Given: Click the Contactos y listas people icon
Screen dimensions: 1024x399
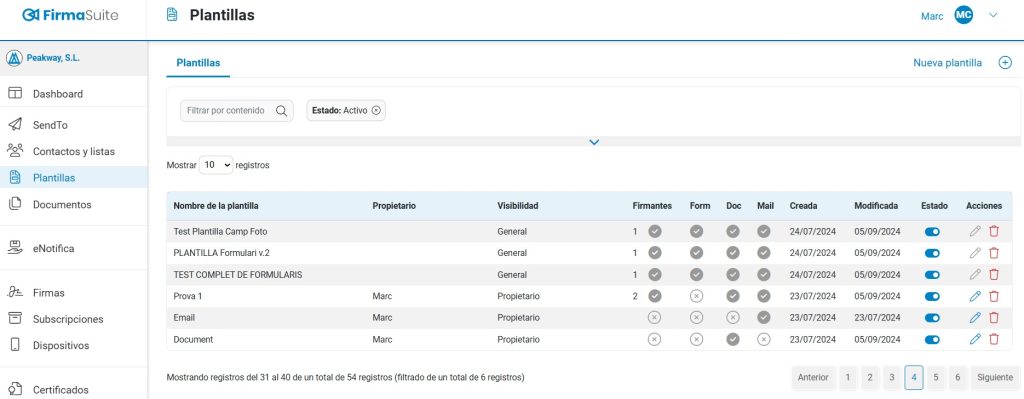Looking at the screenshot, I should (x=15, y=151).
